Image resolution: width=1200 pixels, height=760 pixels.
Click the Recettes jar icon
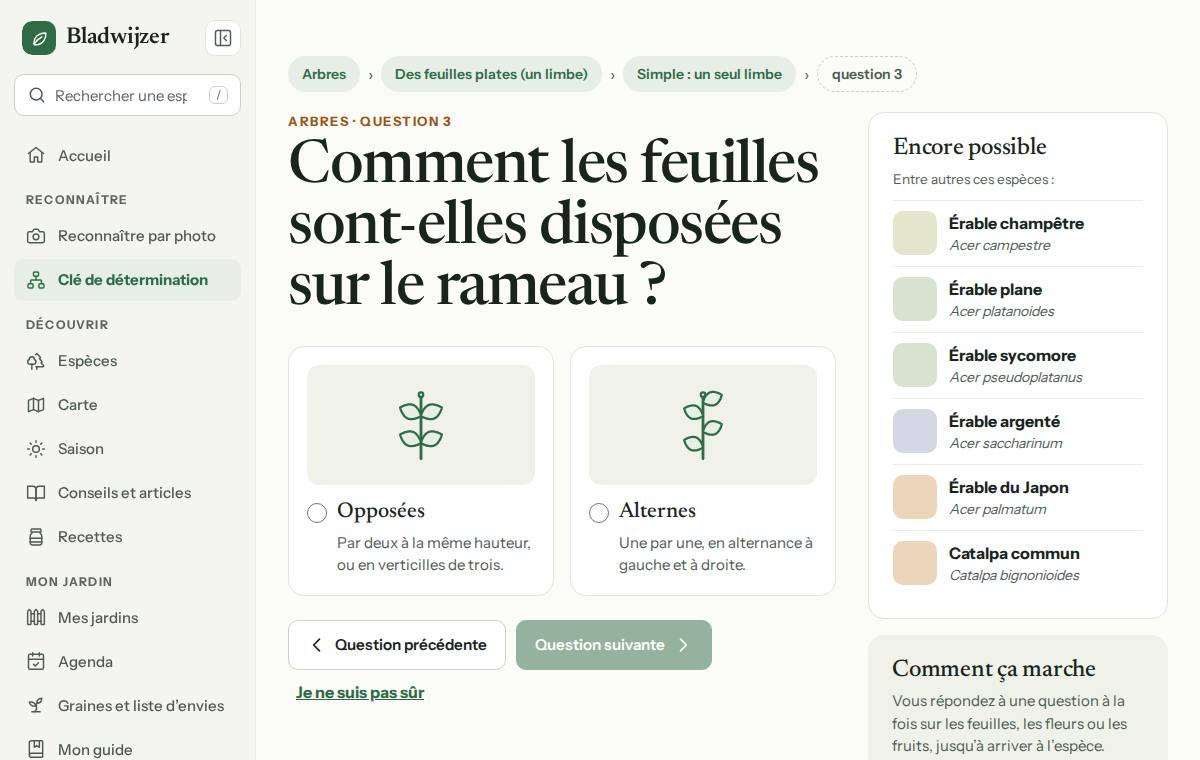coord(36,537)
